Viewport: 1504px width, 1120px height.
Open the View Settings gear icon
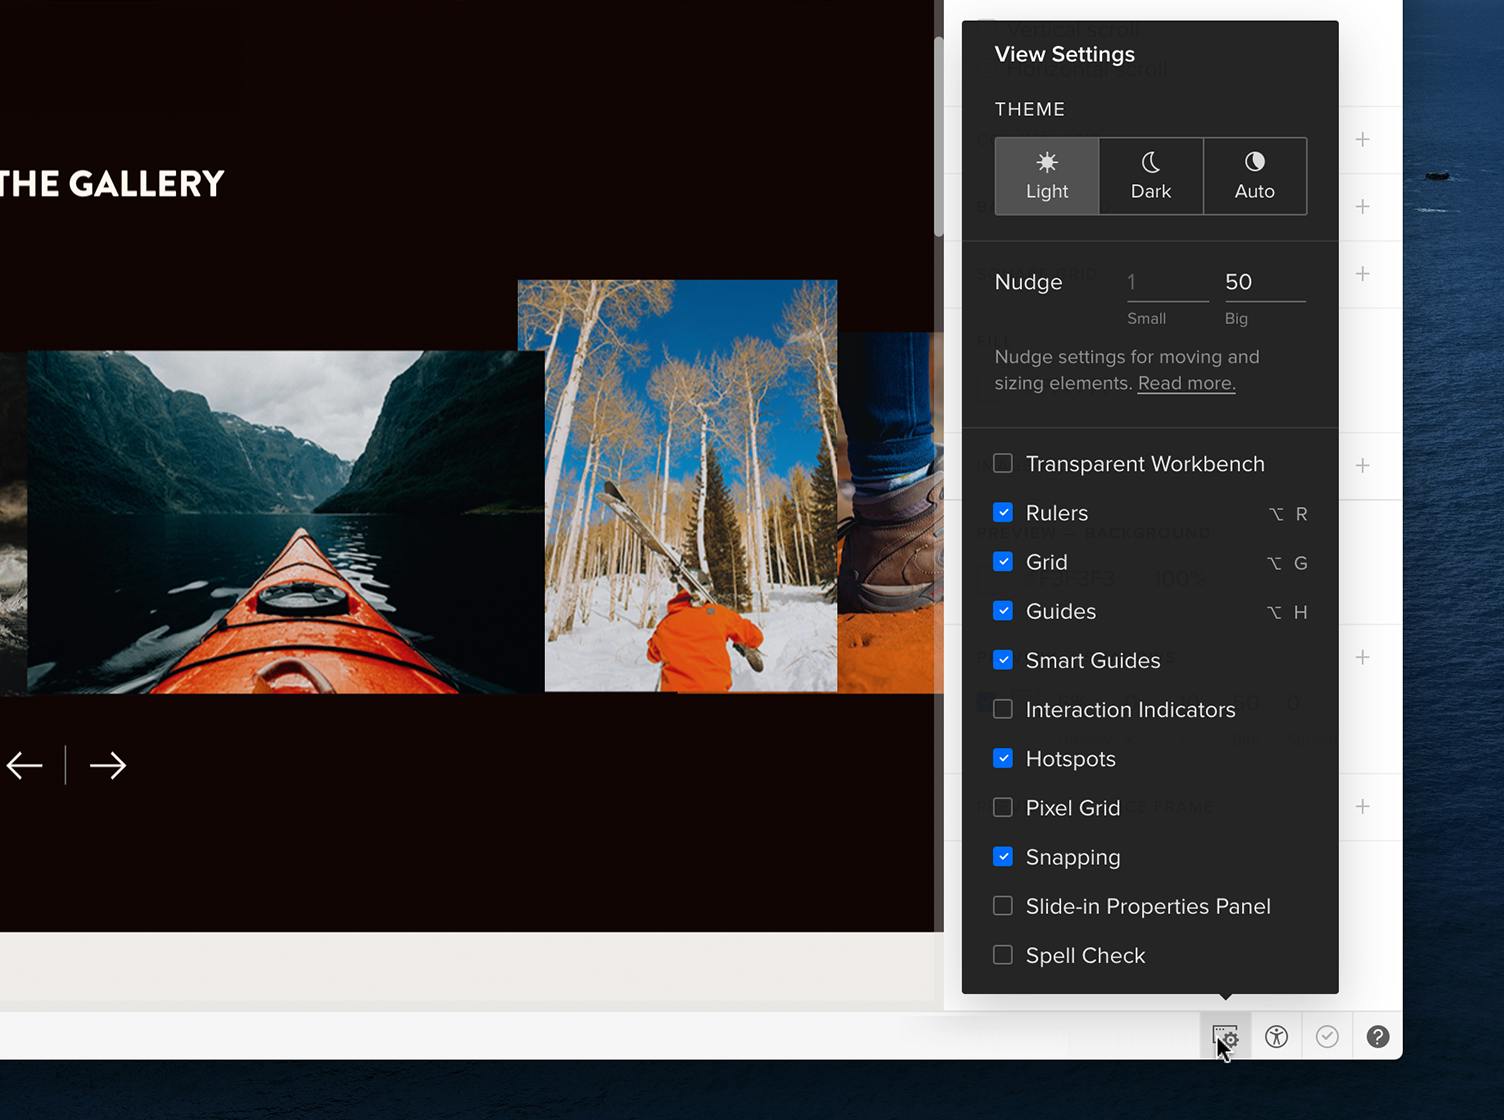point(1224,1036)
